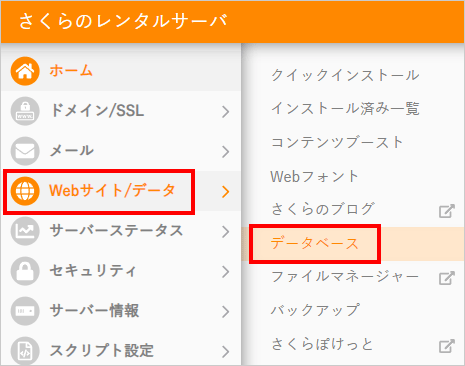The width and height of the screenshot is (465, 366).
Task: Open the Webフォント settings link
Action: [314, 176]
